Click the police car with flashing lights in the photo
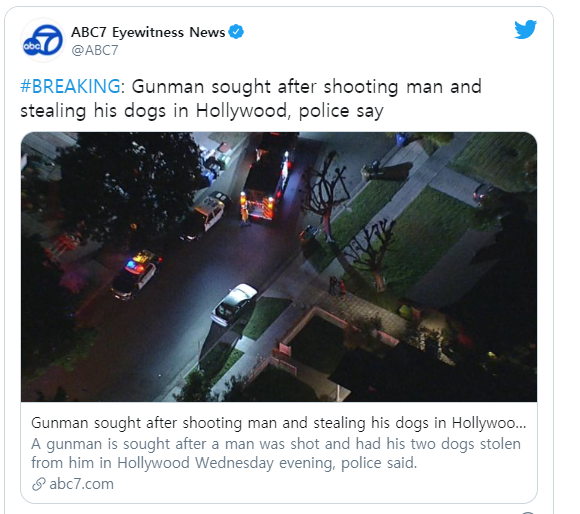The image size is (580, 514). pos(136,274)
